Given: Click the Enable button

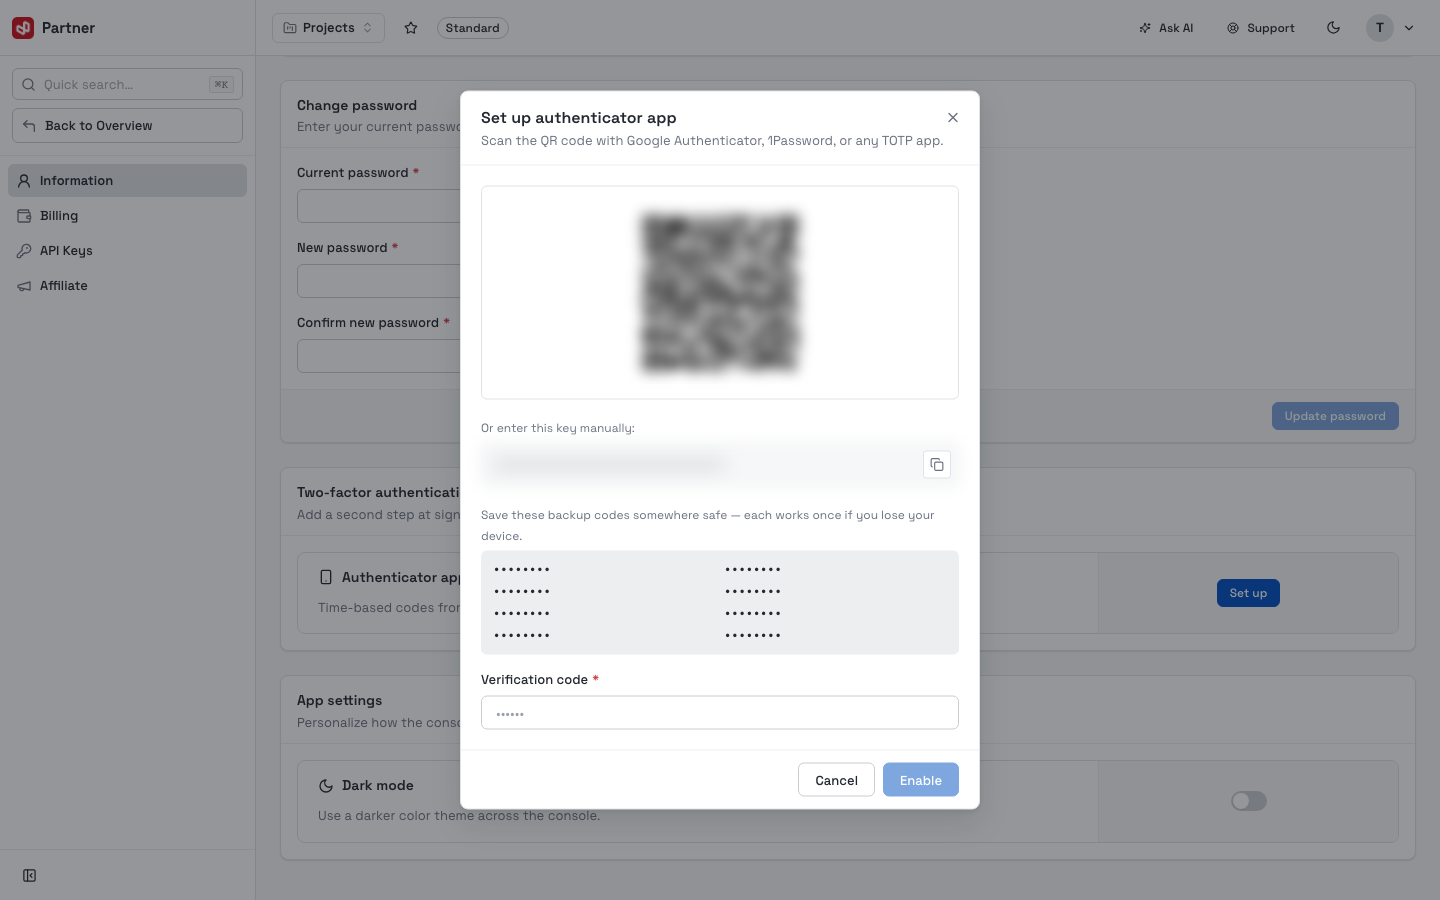Looking at the screenshot, I should tap(921, 780).
